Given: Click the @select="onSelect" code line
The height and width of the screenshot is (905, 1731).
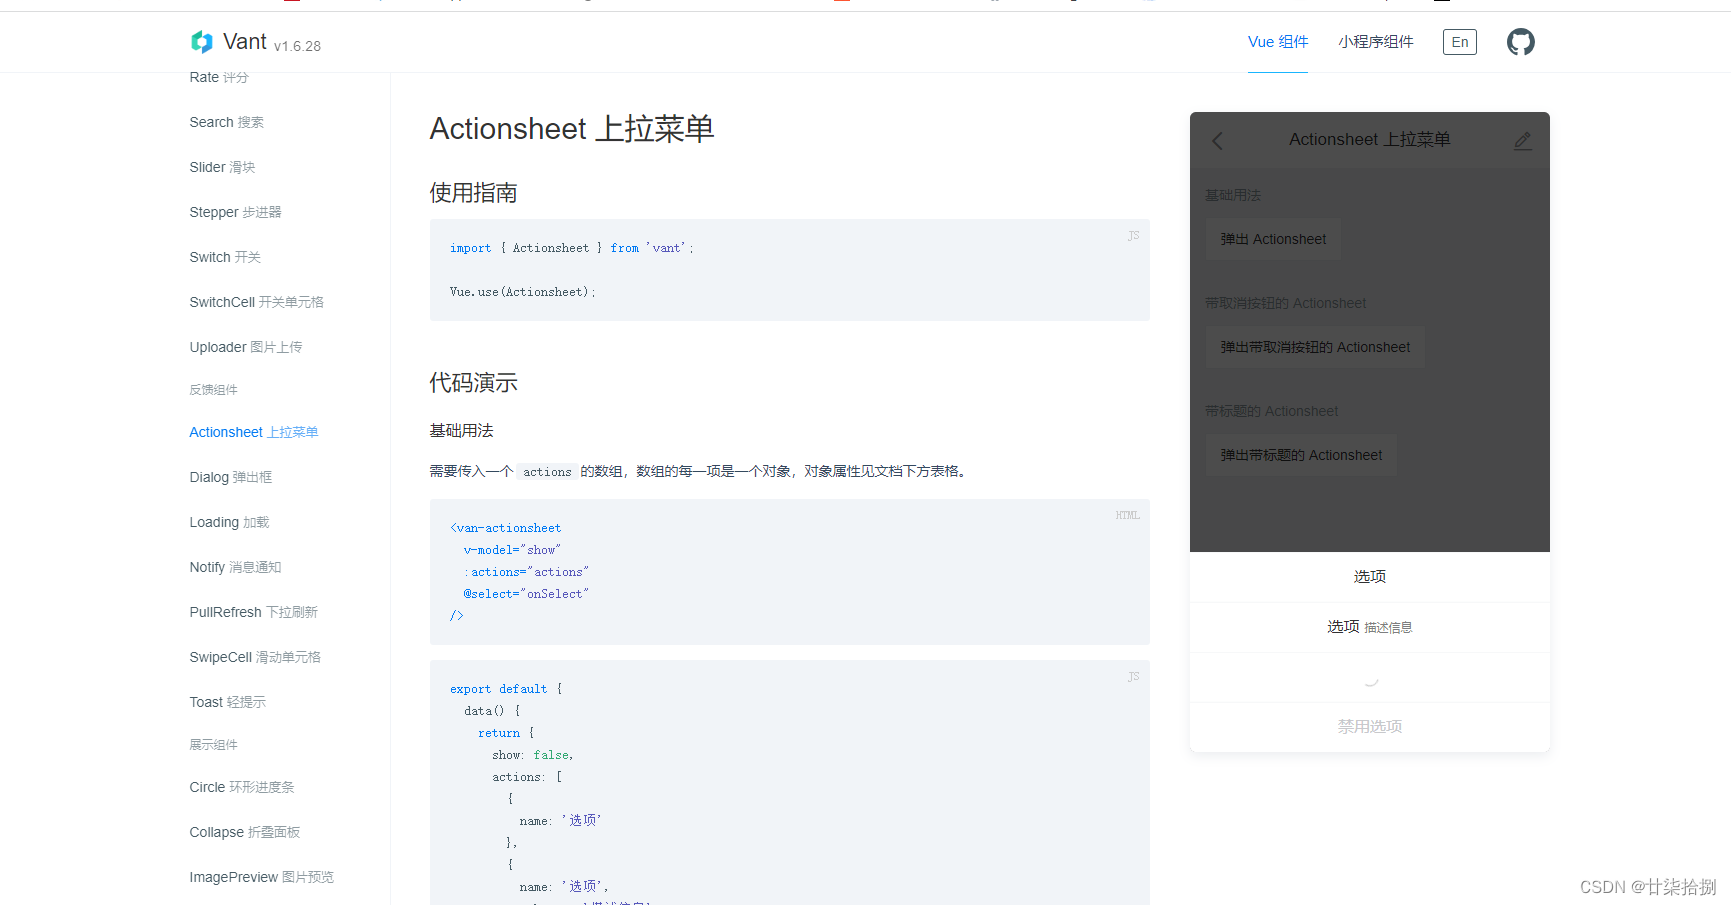Looking at the screenshot, I should pos(526,594).
